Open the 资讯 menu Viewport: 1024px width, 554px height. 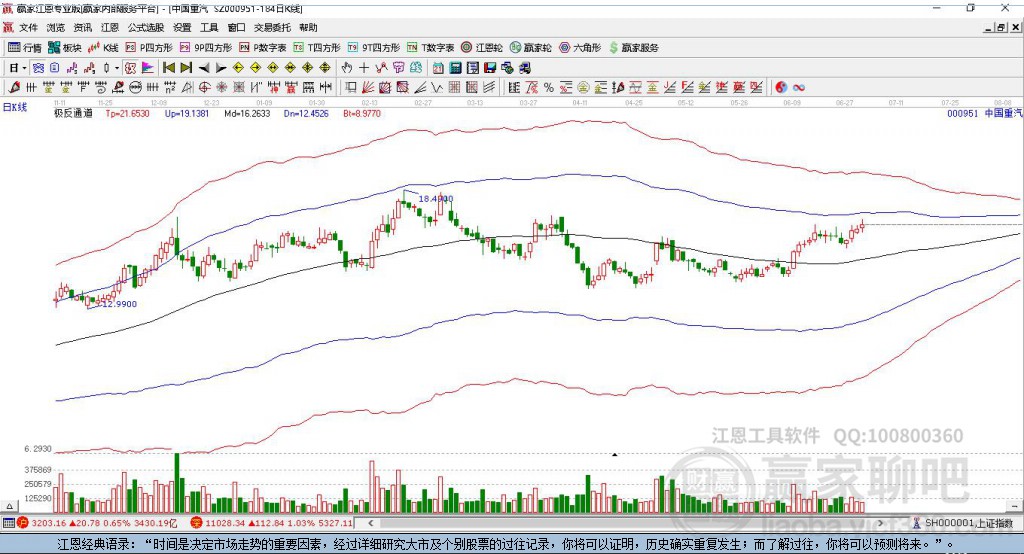tap(82, 27)
